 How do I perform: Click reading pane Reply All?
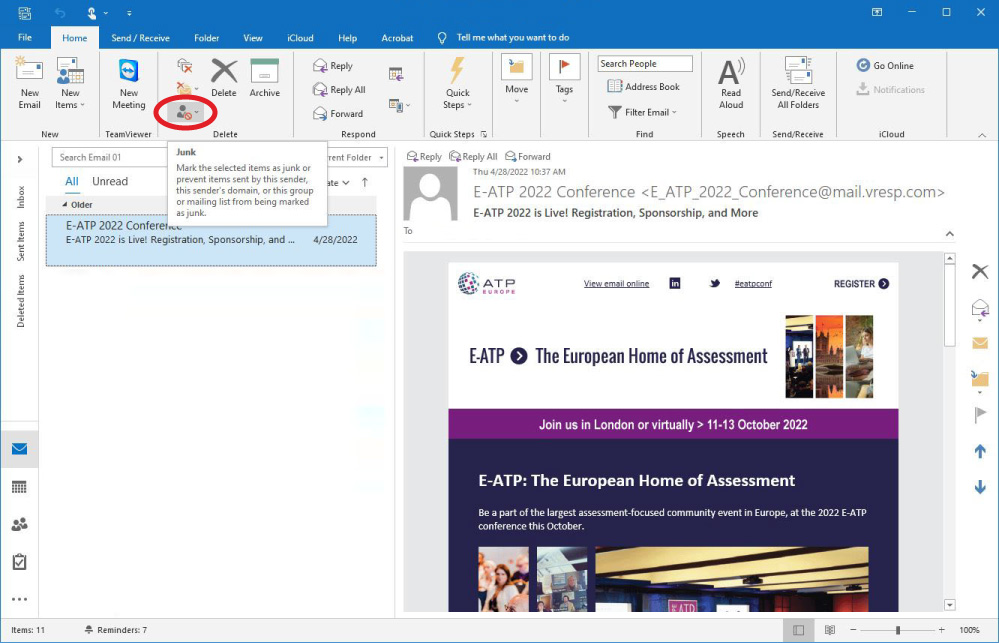click(473, 157)
